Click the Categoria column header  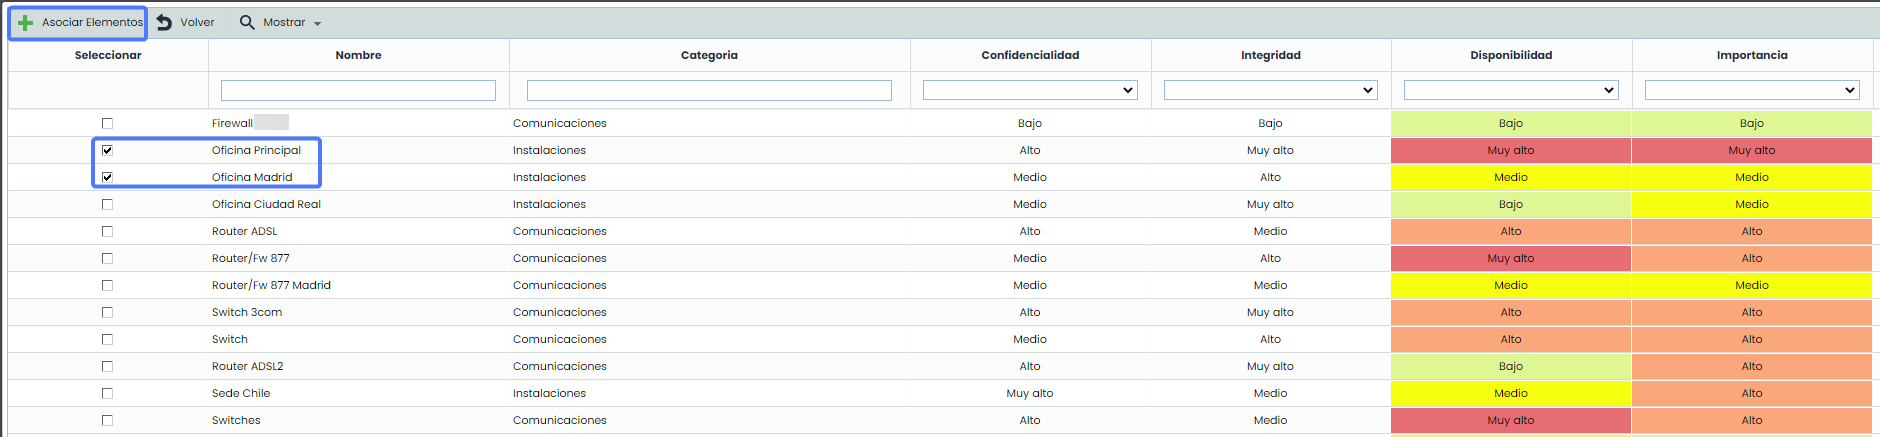[x=709, y=55]
